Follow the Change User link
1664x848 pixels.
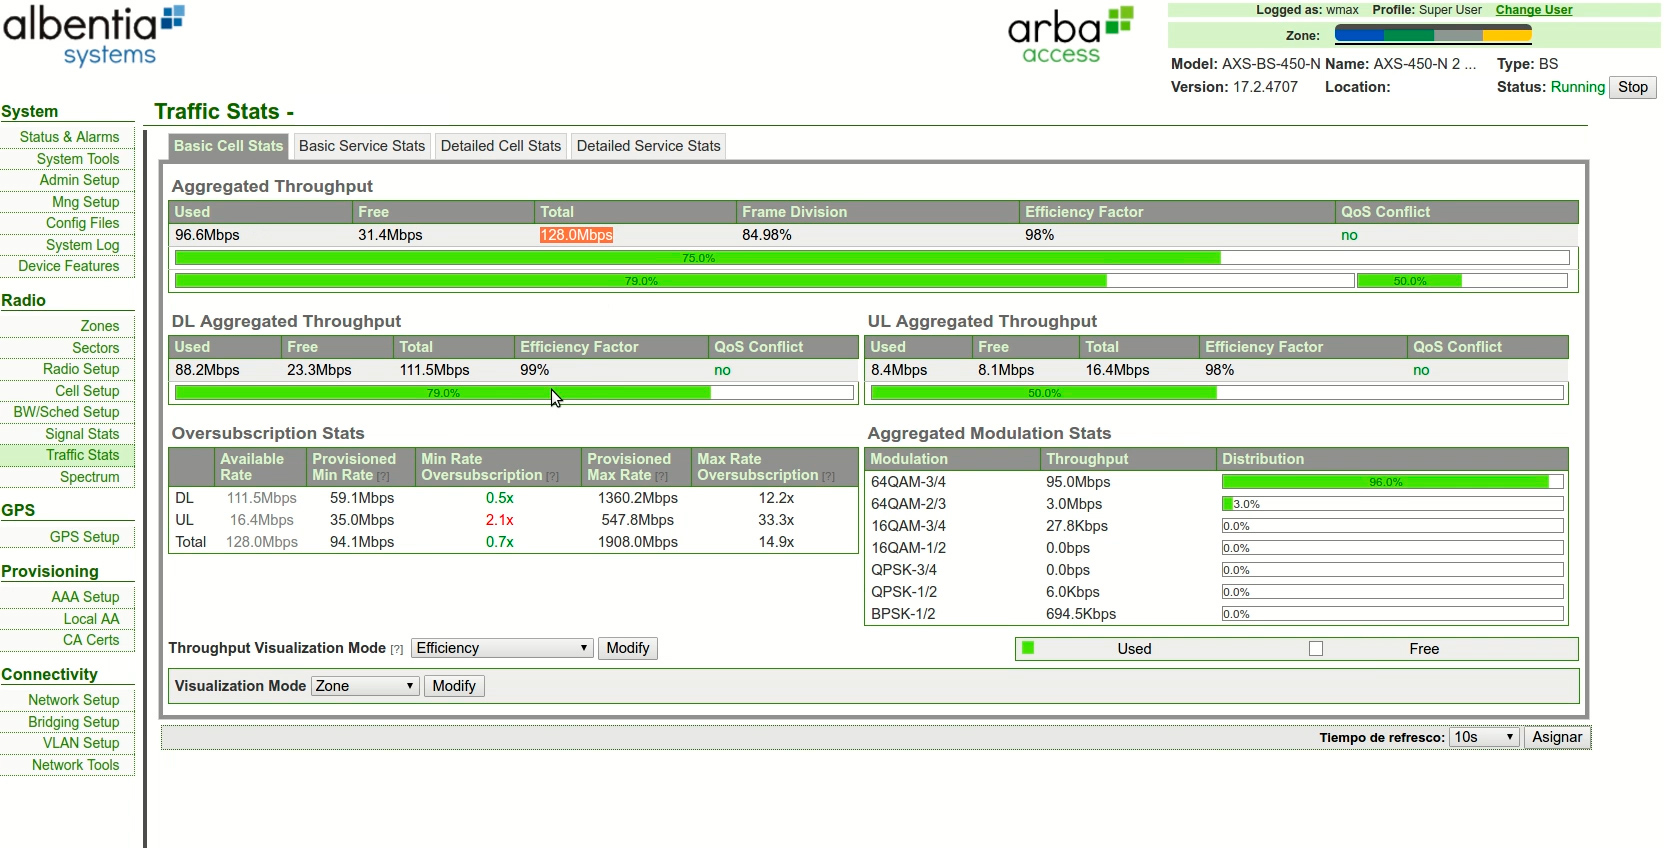click(x=1533, y=10)
